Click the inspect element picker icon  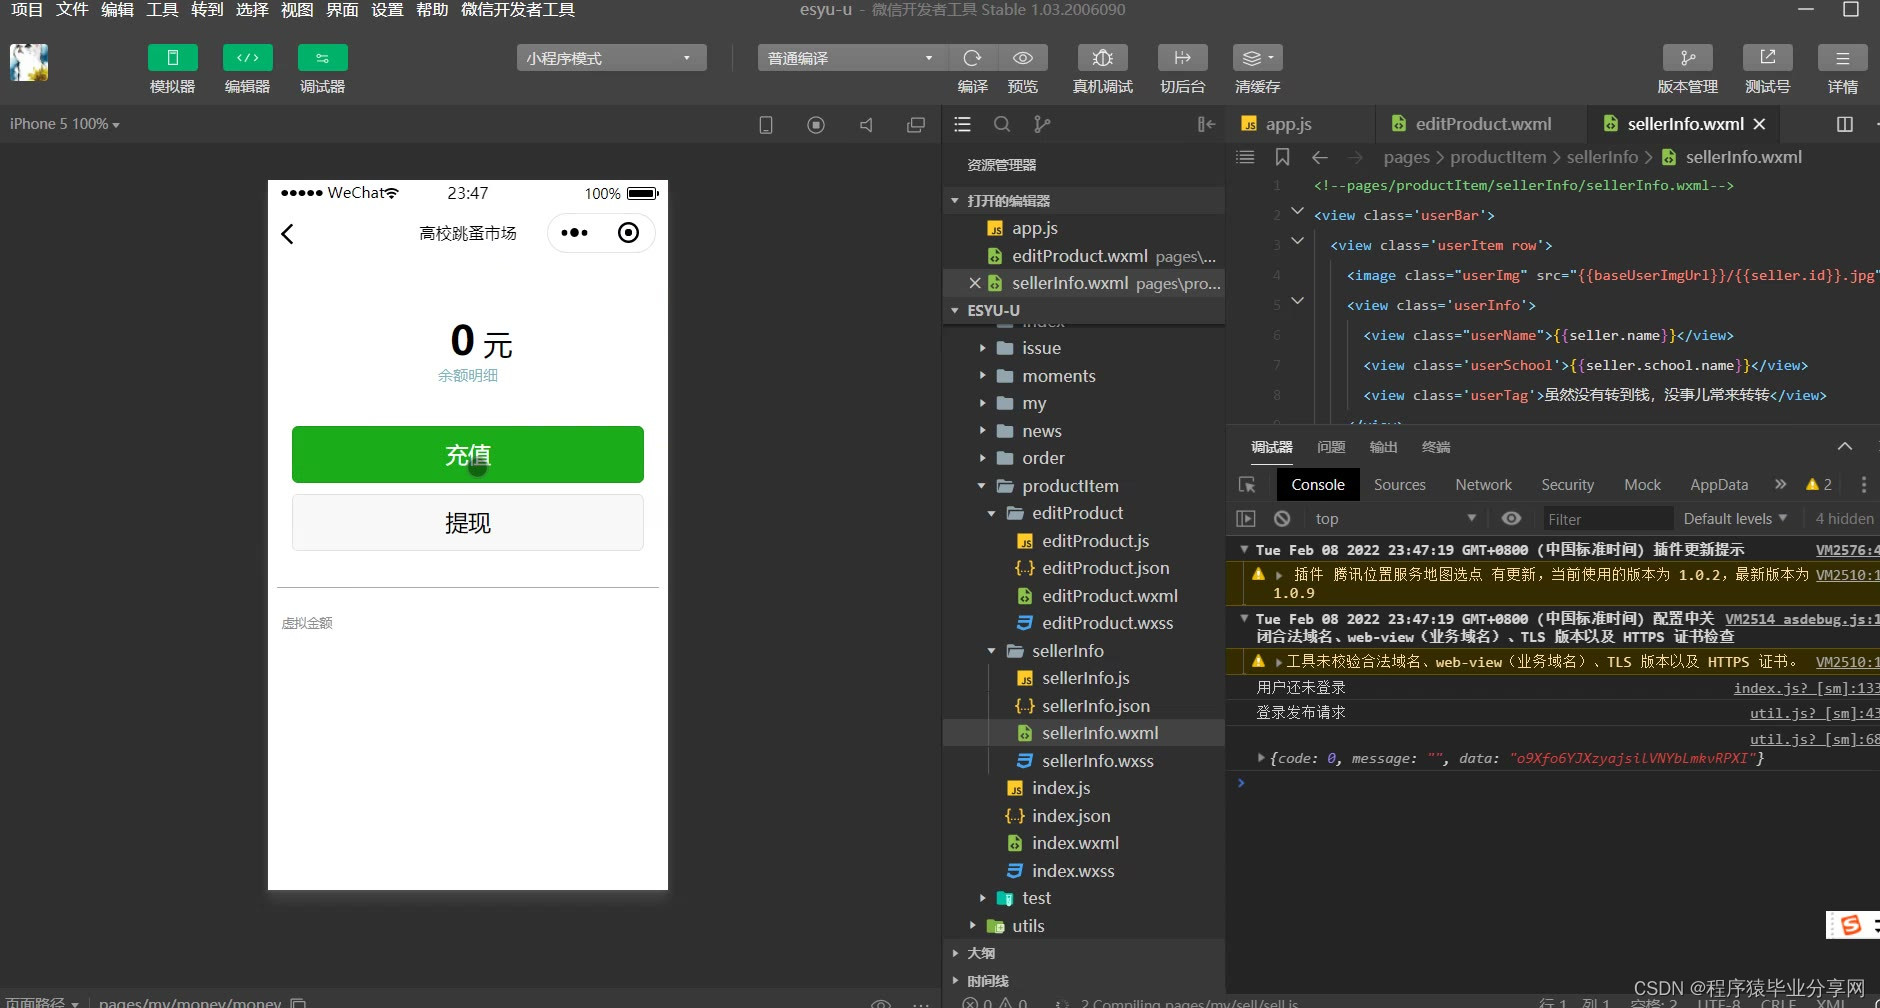click(1247, 485)
